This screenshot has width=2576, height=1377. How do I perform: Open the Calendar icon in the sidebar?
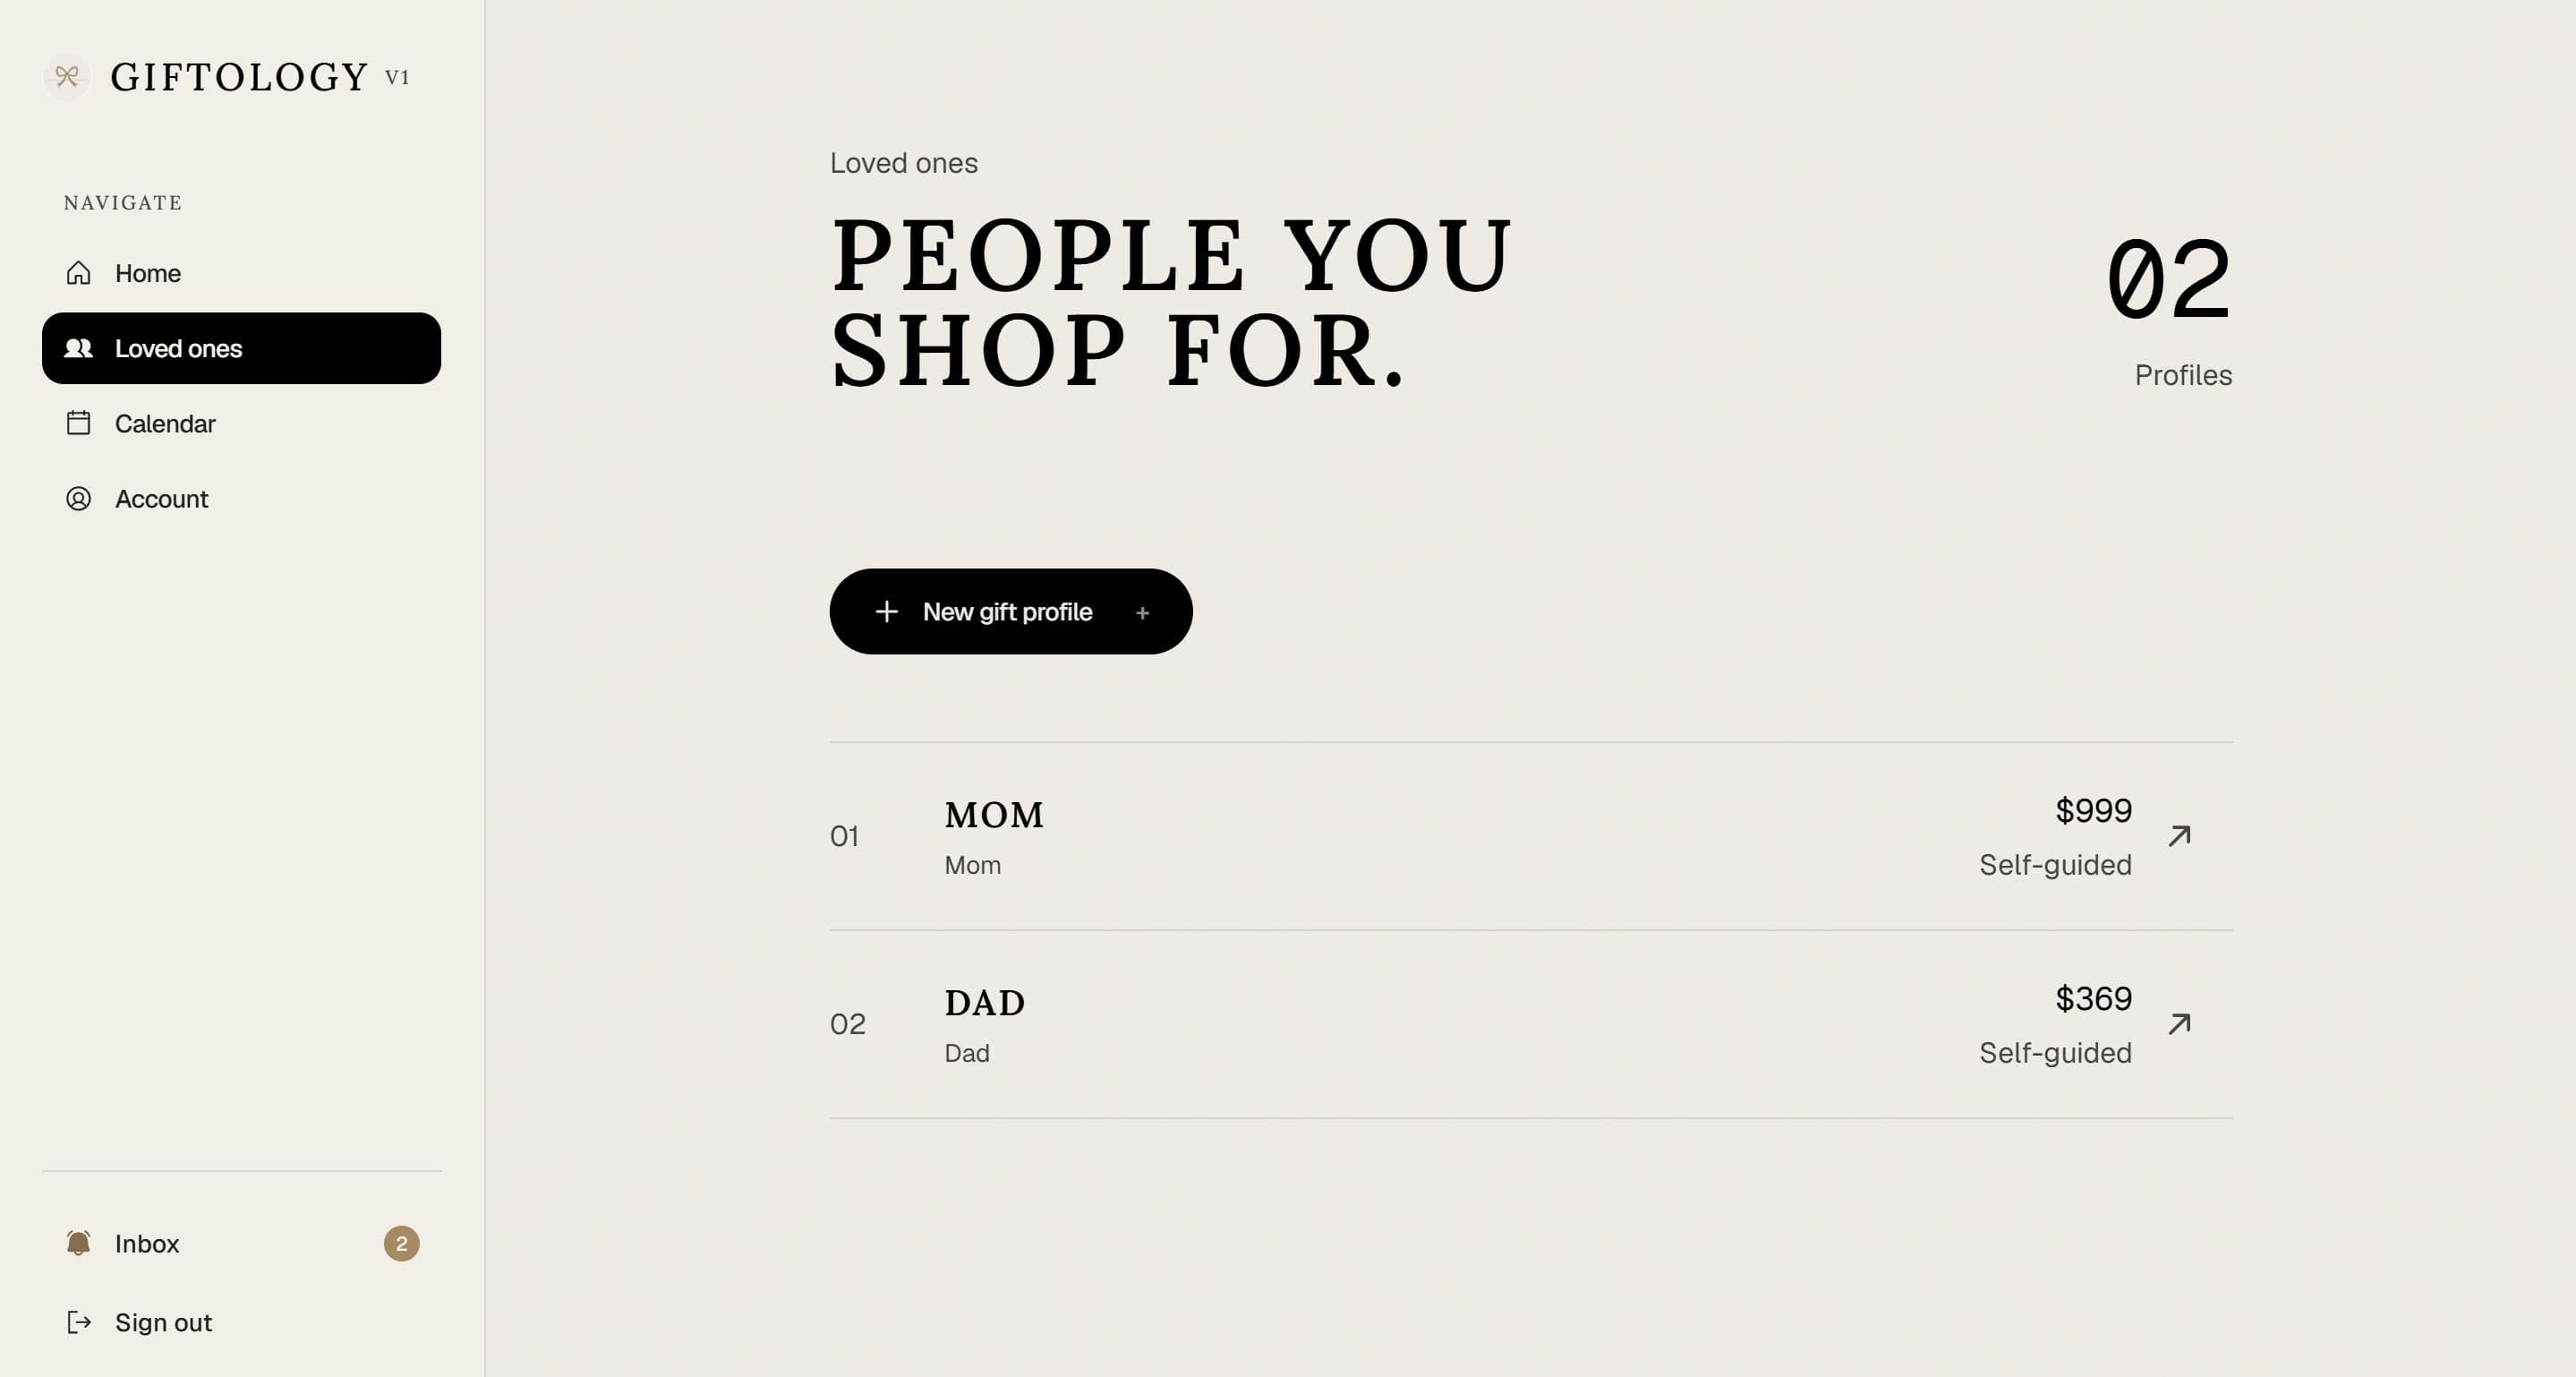[79, 423]
